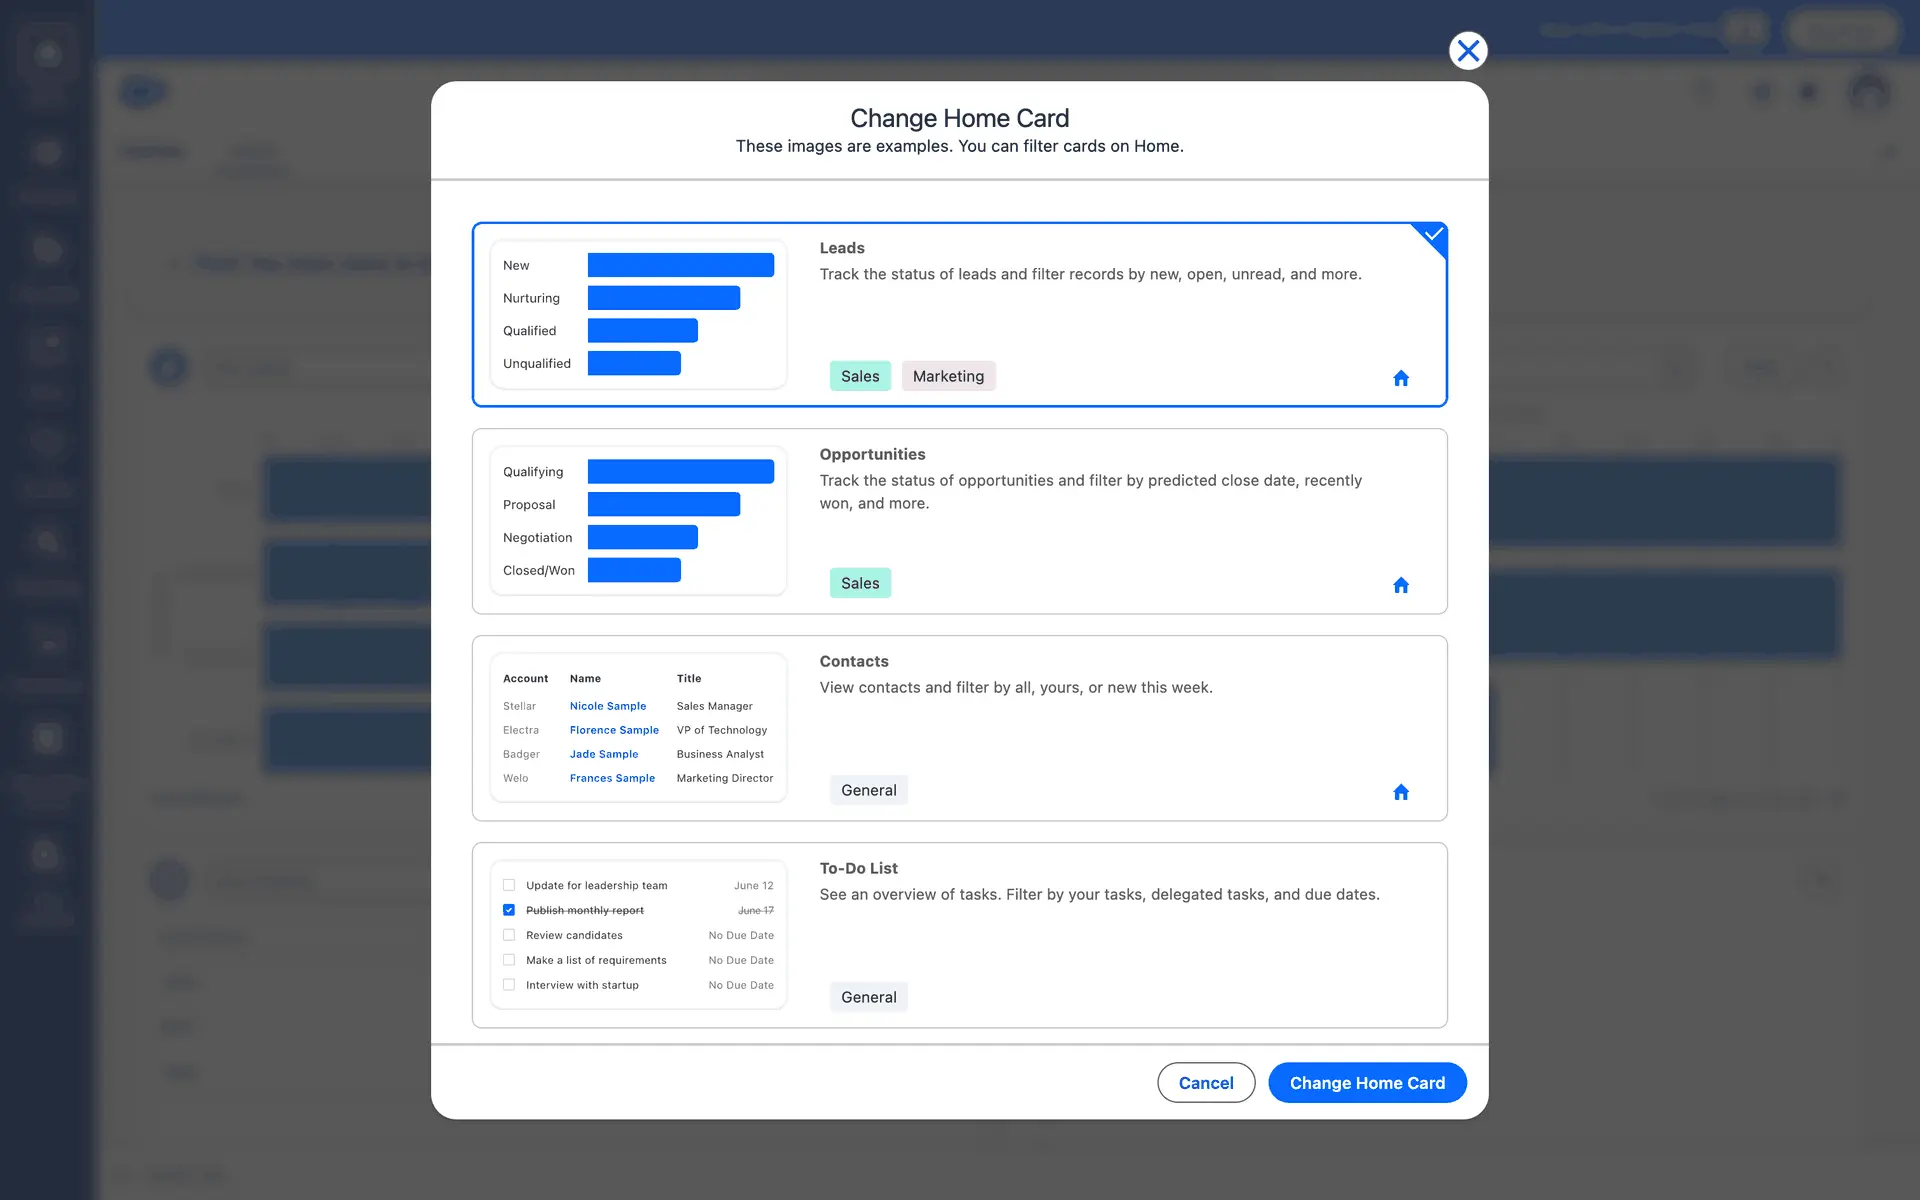
Task: Confirm with Change Home Card button
Action: [1366, 1083]
